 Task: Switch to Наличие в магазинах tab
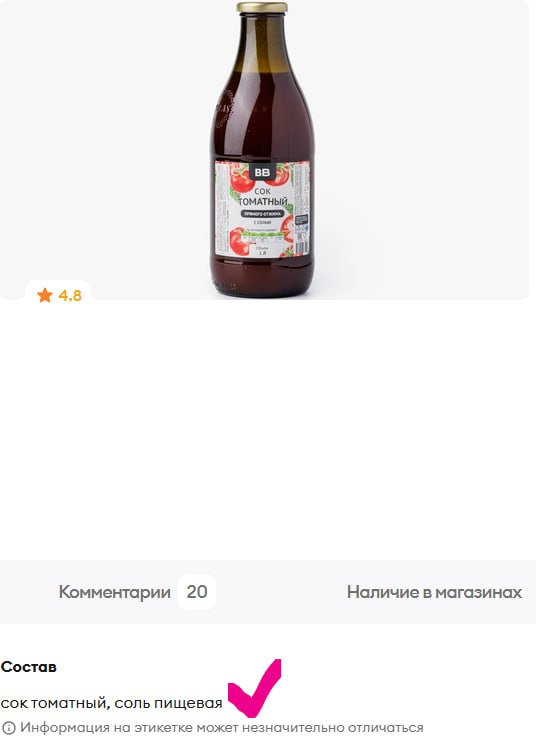[x=434, y=592]
